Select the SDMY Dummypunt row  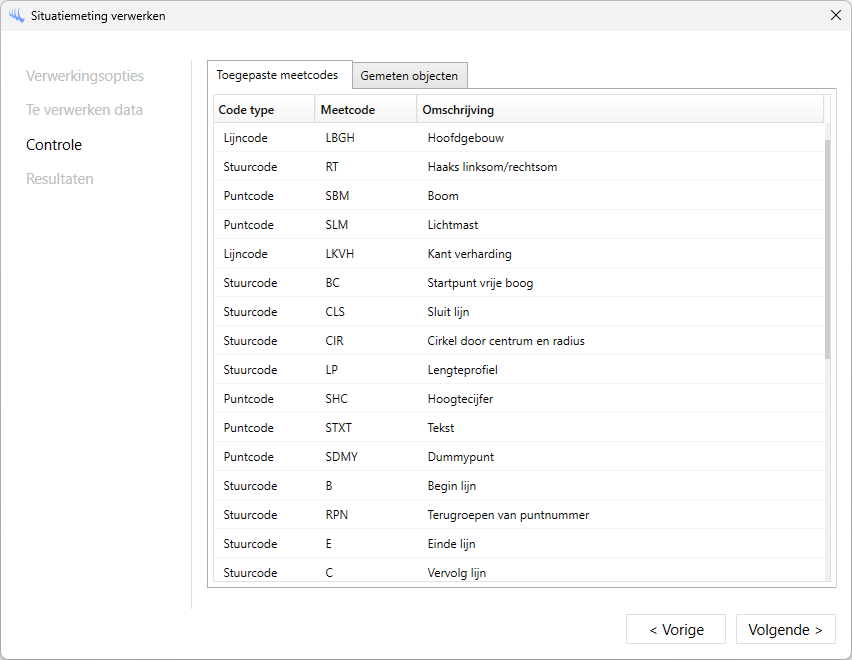point(518,457)
